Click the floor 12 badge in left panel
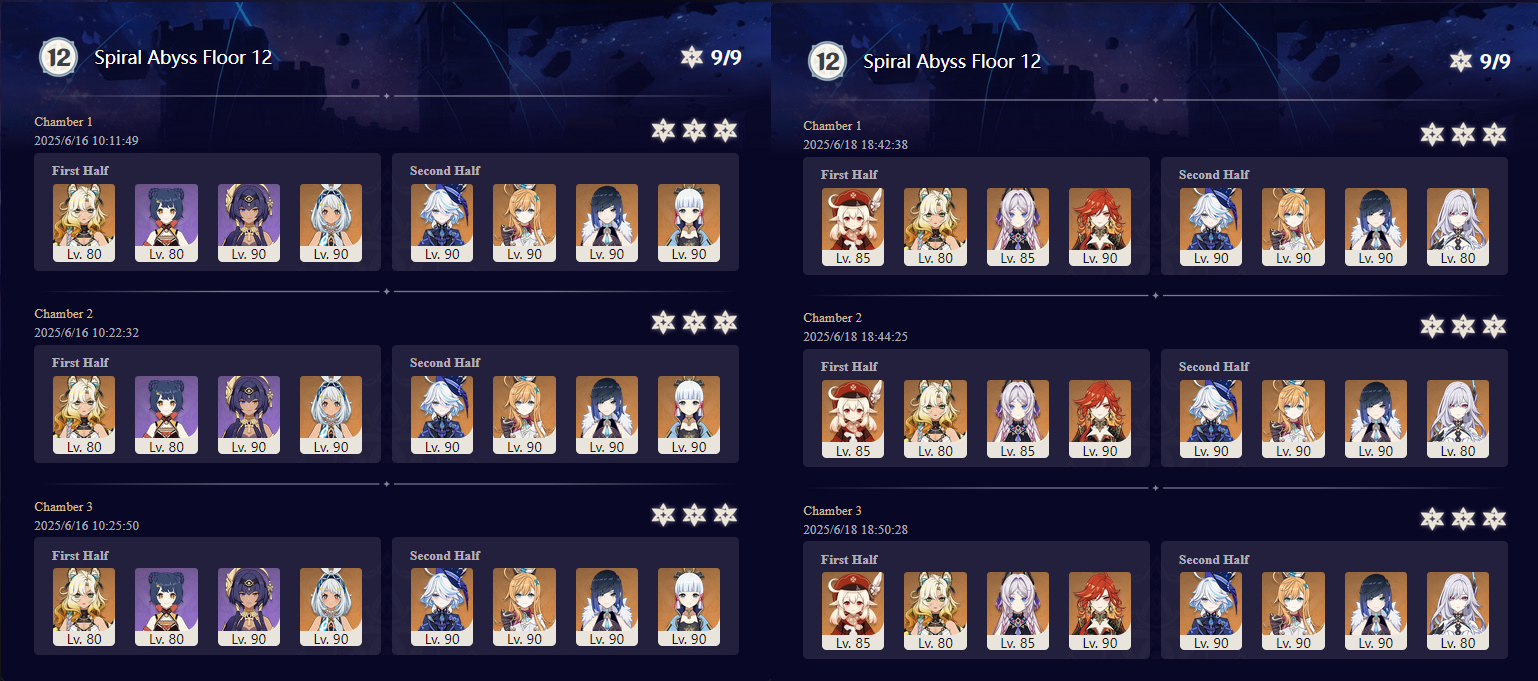 click(x=58, y=57)
